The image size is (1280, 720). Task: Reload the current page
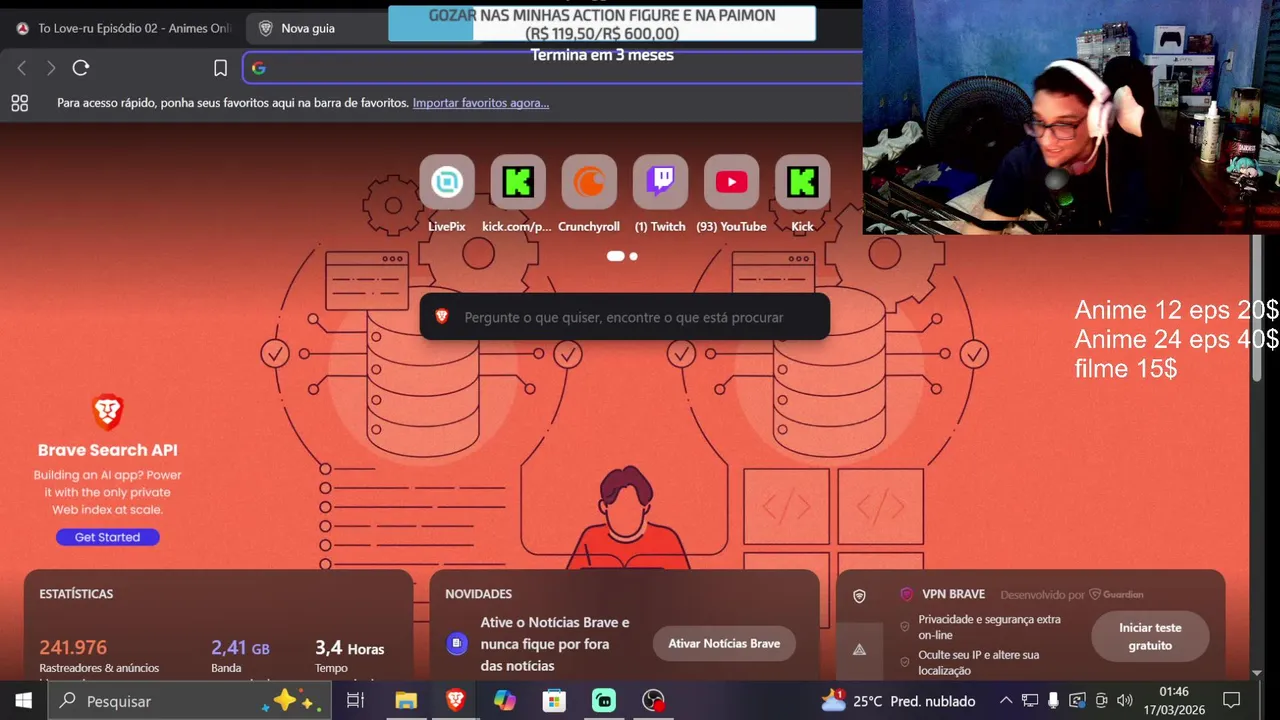tap(81, 68)
